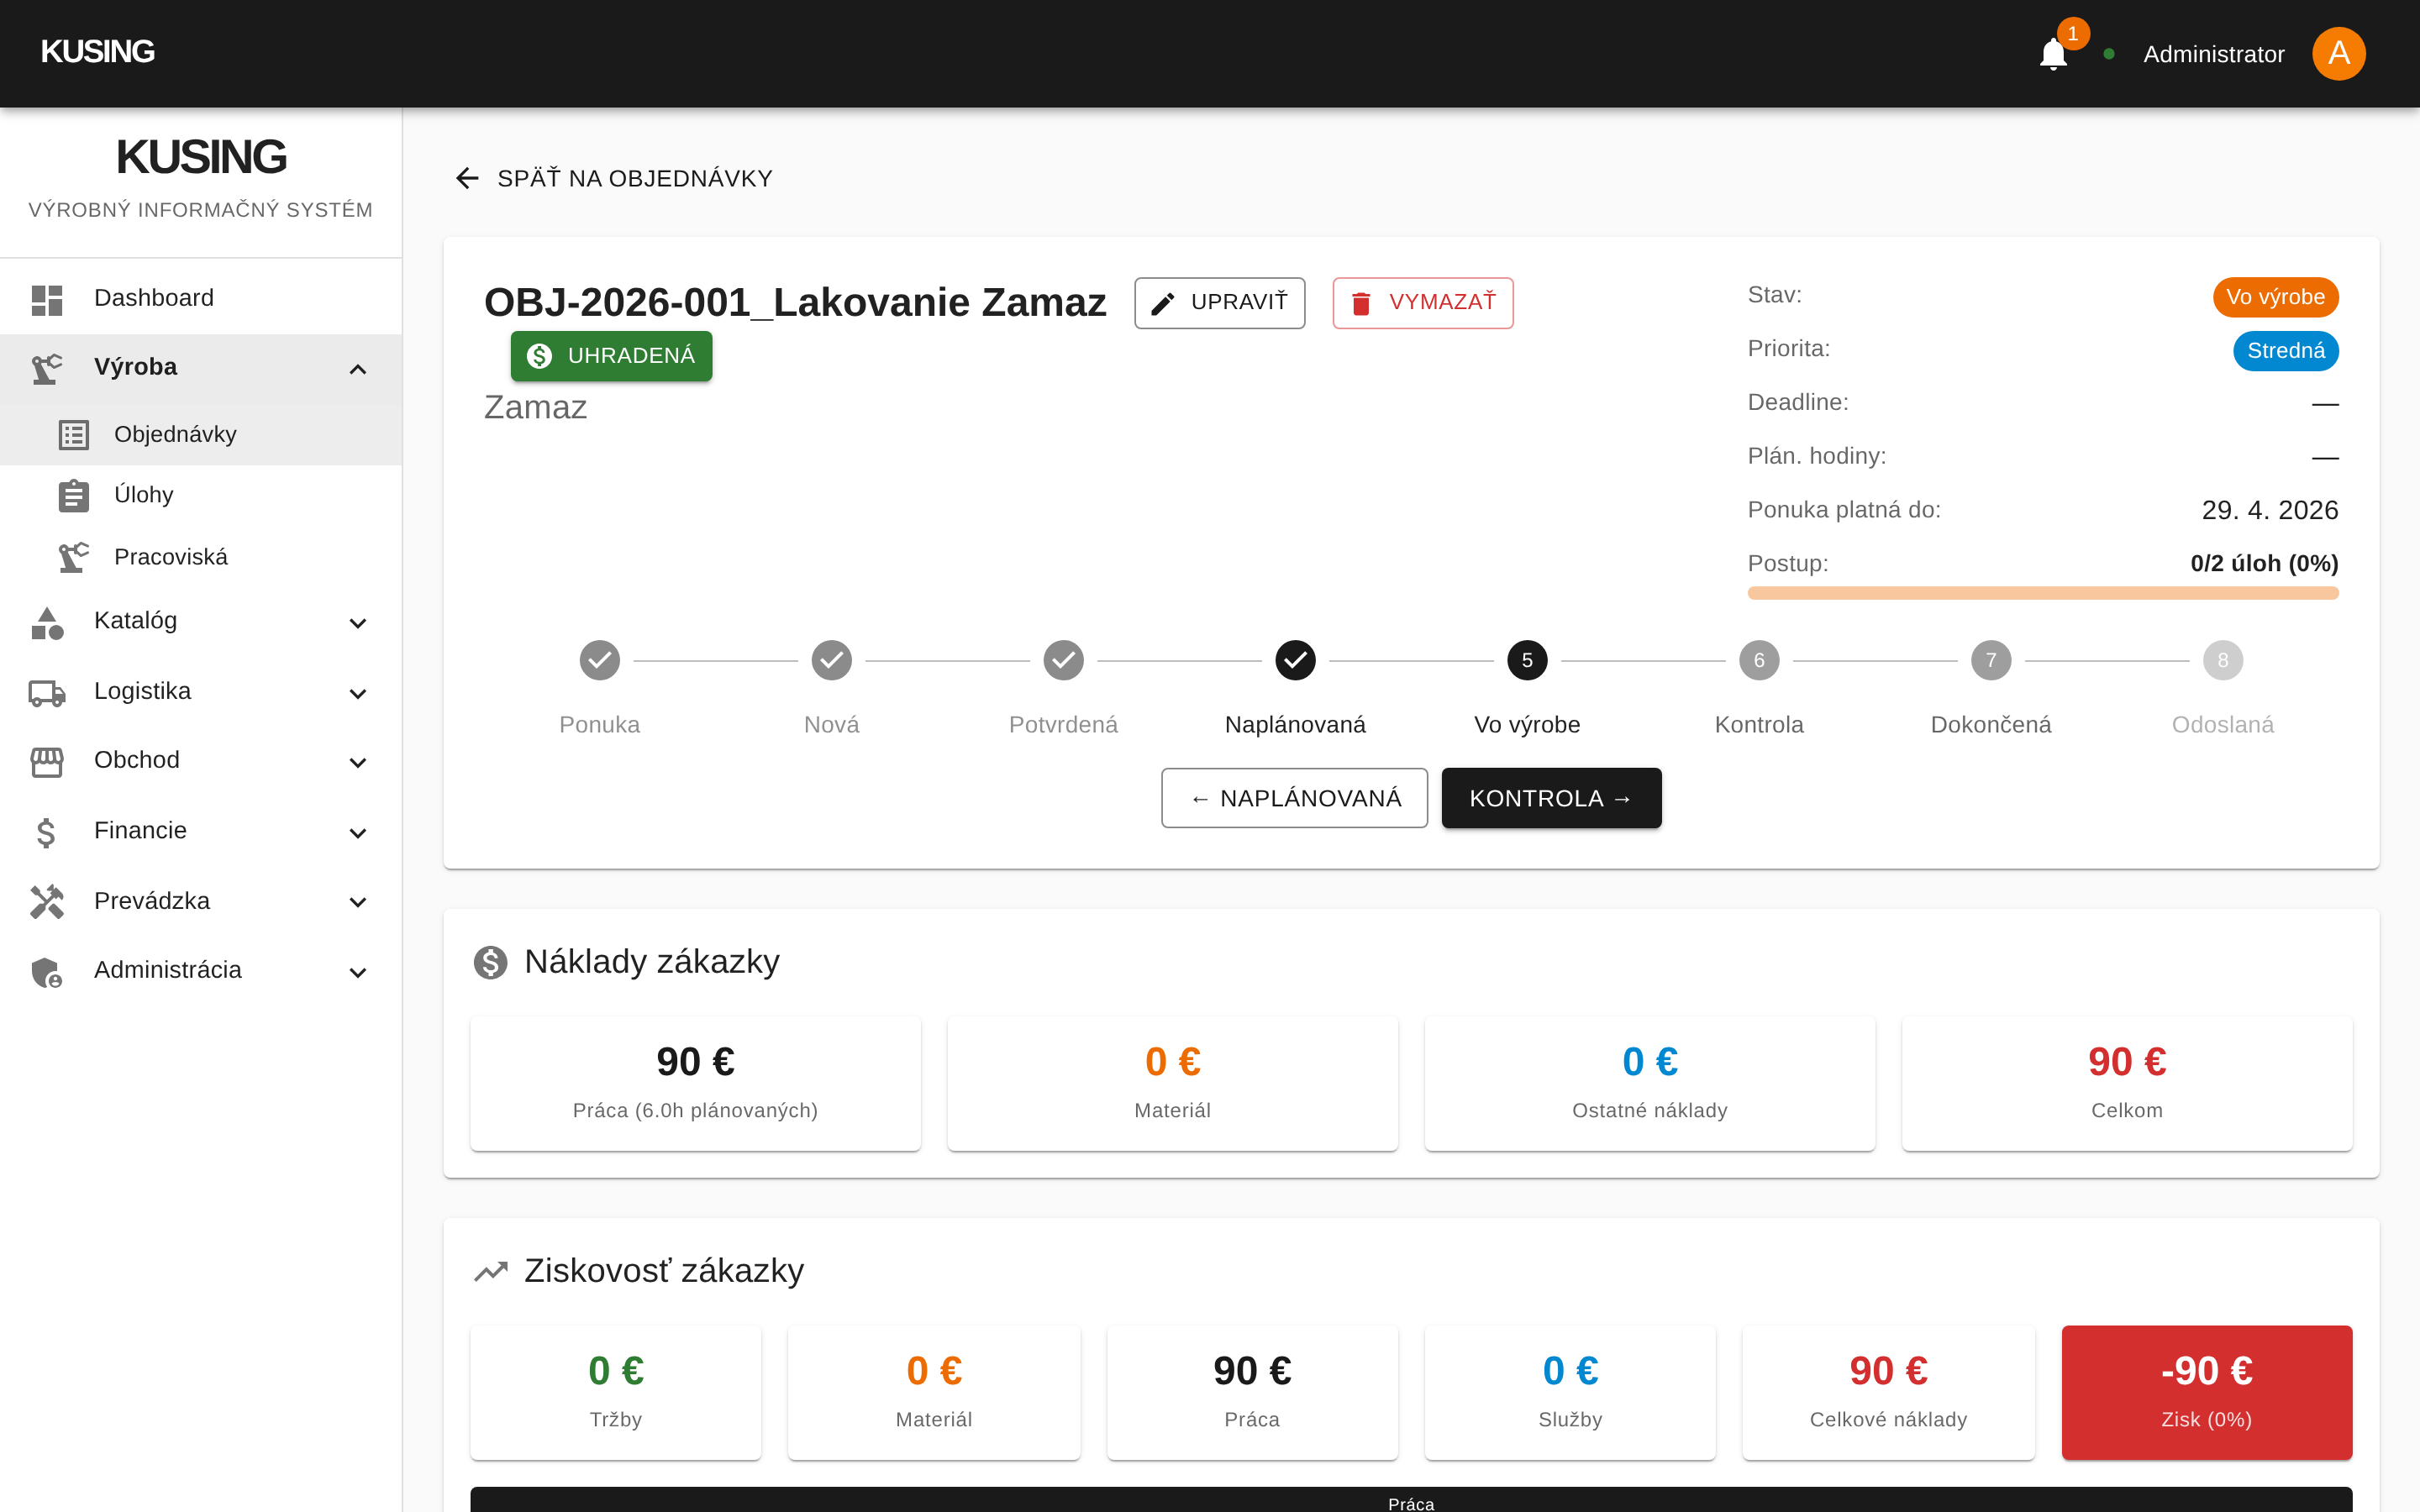Click the trash icon in Vymazať

coord(1361,303)
